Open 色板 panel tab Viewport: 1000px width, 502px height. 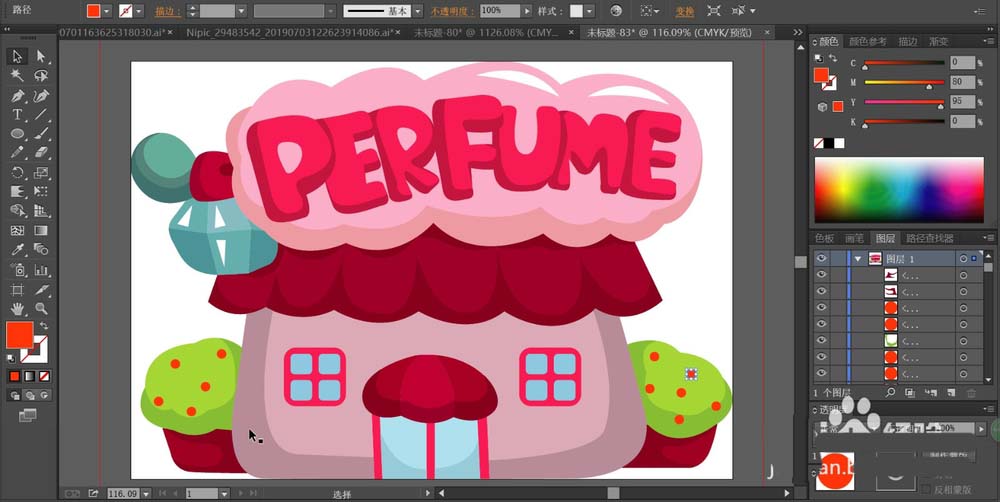coord(824,238)
